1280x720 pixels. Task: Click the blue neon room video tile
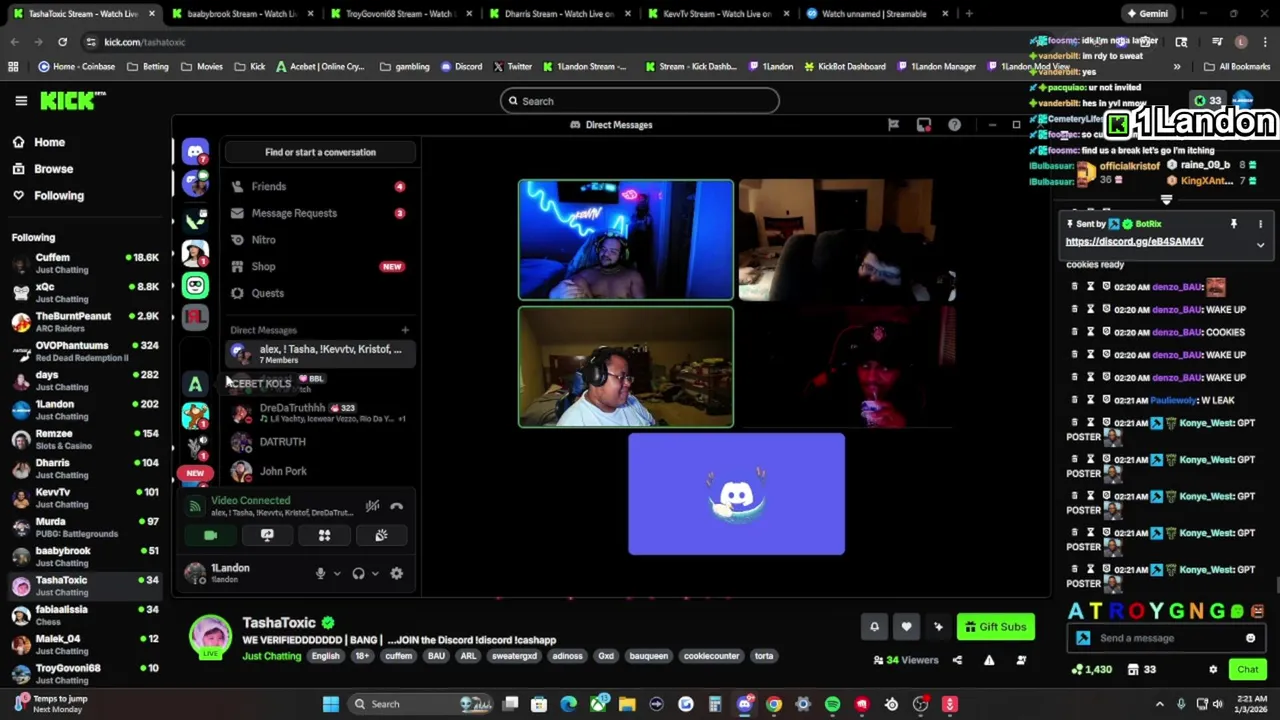pyautogui.click(x=626, y=240)
